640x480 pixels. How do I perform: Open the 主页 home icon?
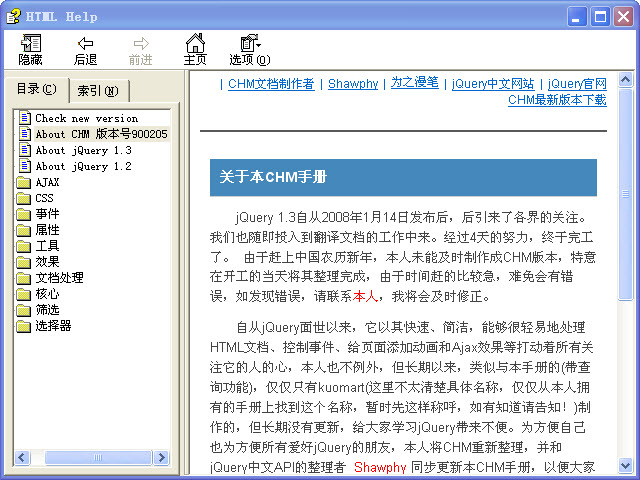pyautogui.click(x=195, y=43)
